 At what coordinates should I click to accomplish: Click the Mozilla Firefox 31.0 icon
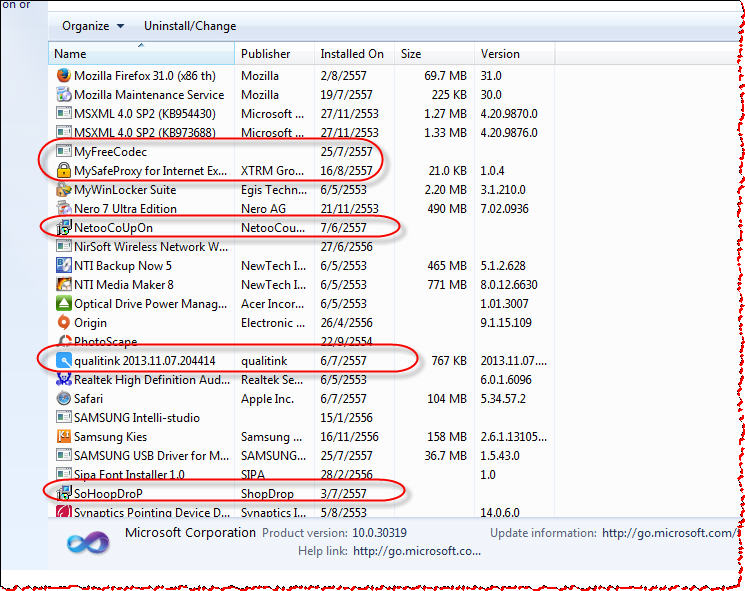coord(64,76)
